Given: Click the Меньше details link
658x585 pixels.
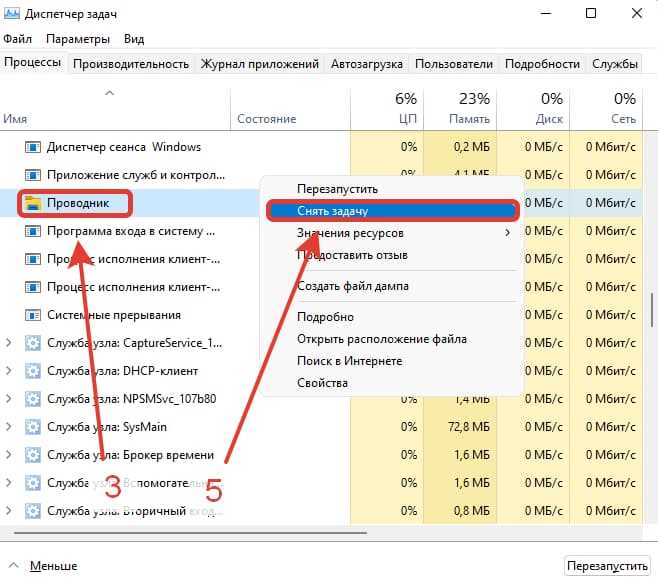Looking at the screenshot, I should (54, 566).
